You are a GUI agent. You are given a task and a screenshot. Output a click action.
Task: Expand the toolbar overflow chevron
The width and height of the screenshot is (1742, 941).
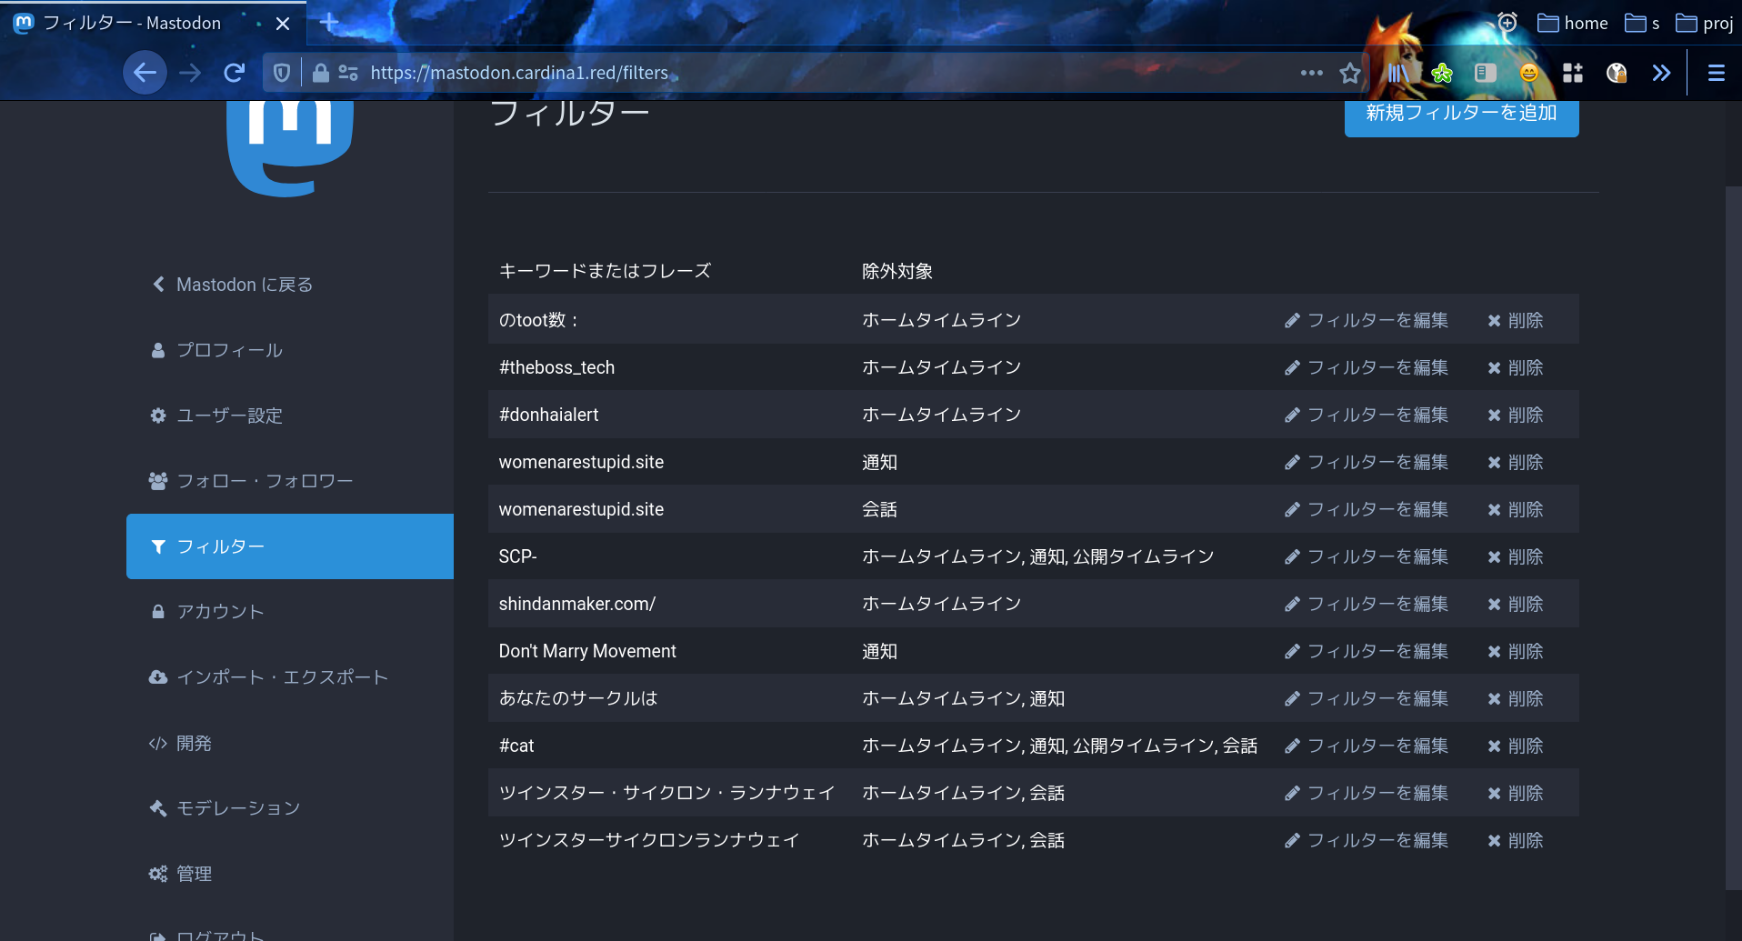coord(1661,73)
